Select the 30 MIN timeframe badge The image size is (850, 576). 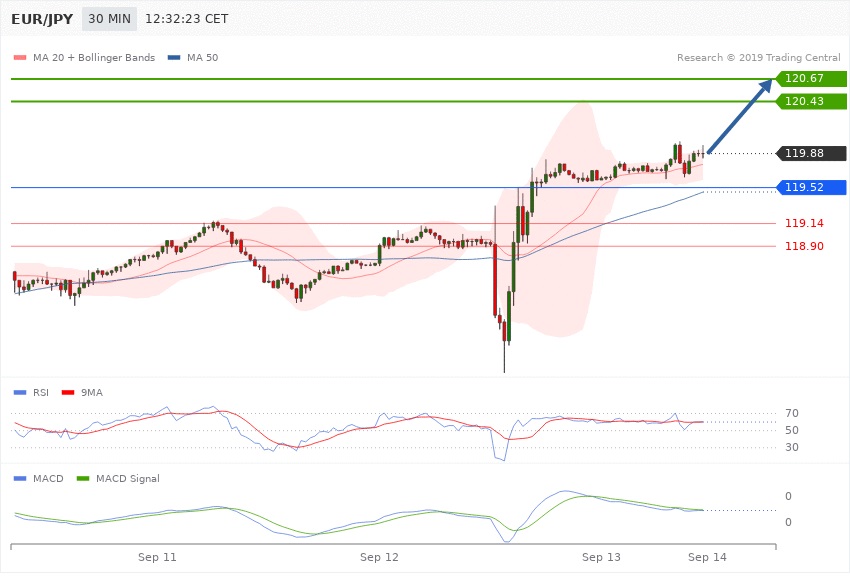(110, 19)
